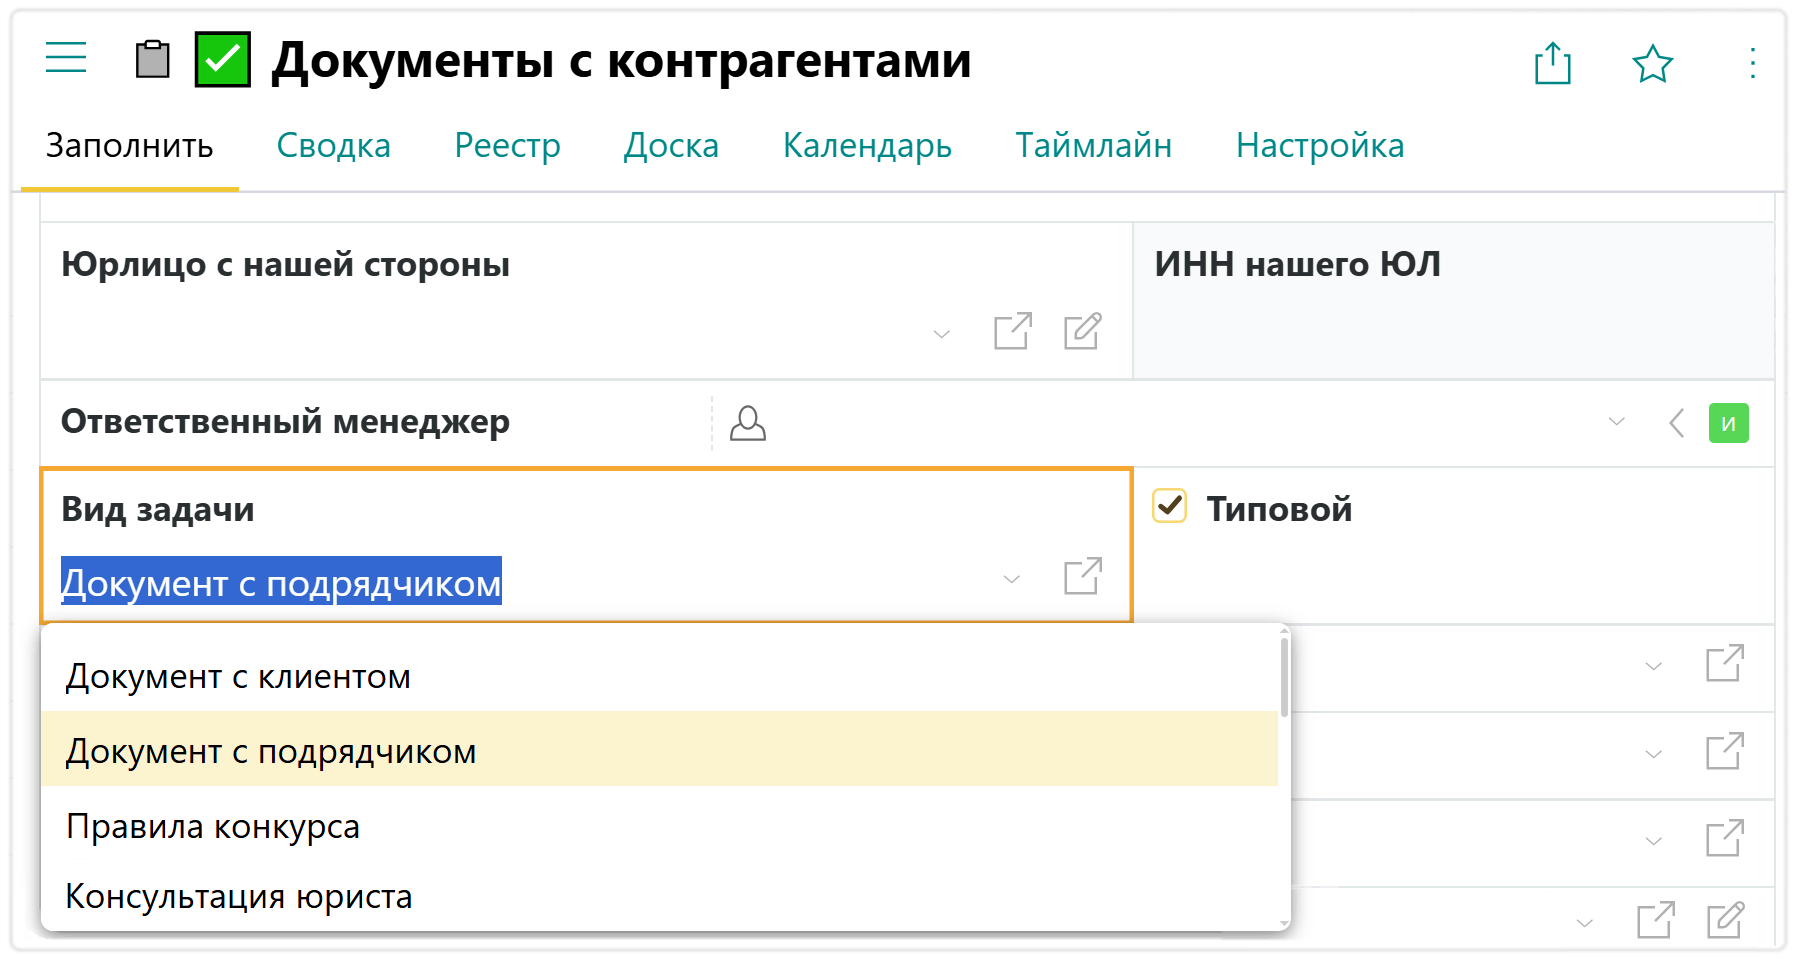Screen dimensions: 1800x960
Task: Click the person icon for Ответственный менеджер
Action: [747, 423]
